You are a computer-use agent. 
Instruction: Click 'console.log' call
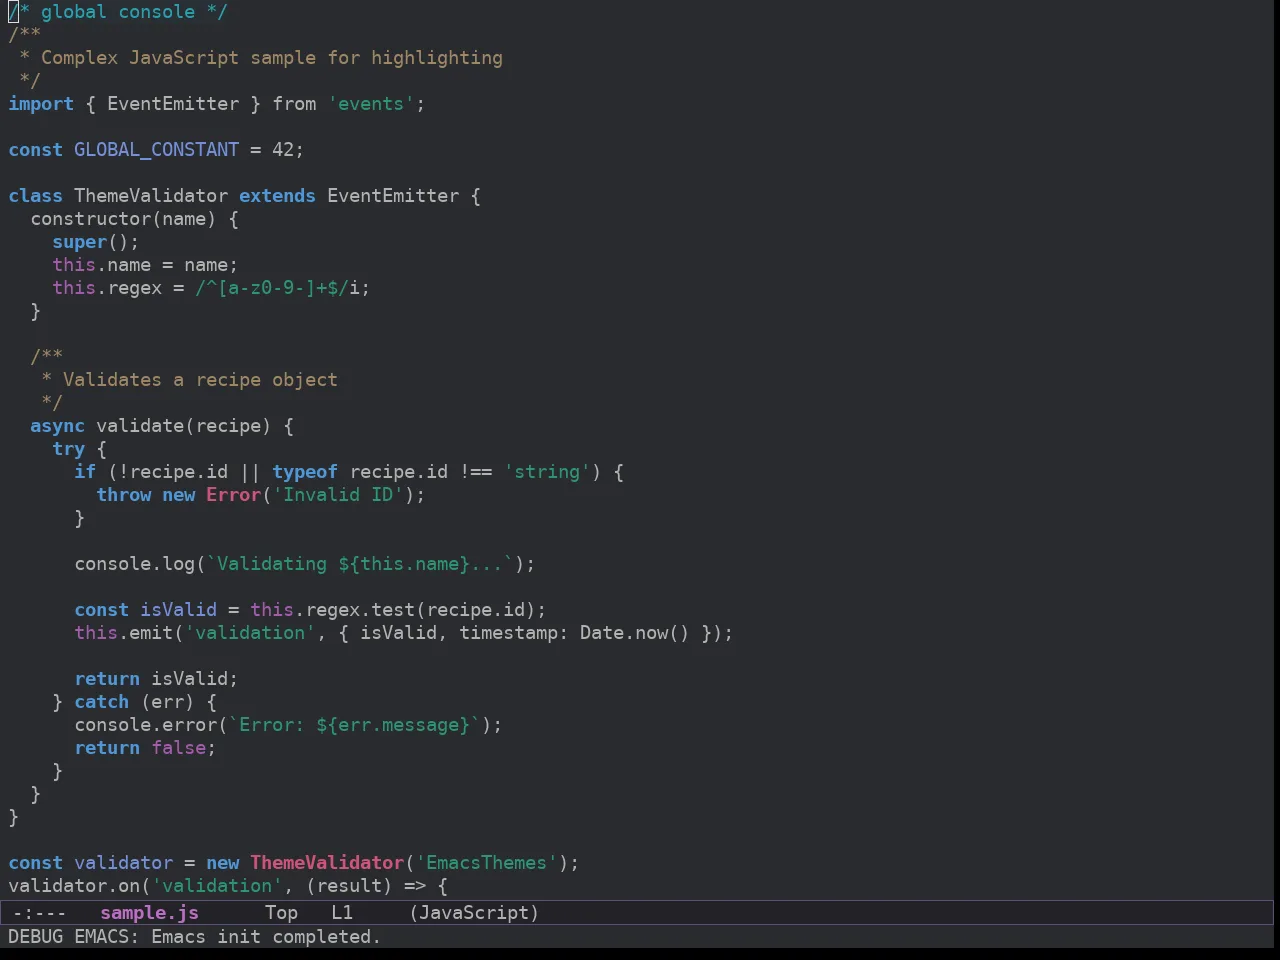[134, 564]
